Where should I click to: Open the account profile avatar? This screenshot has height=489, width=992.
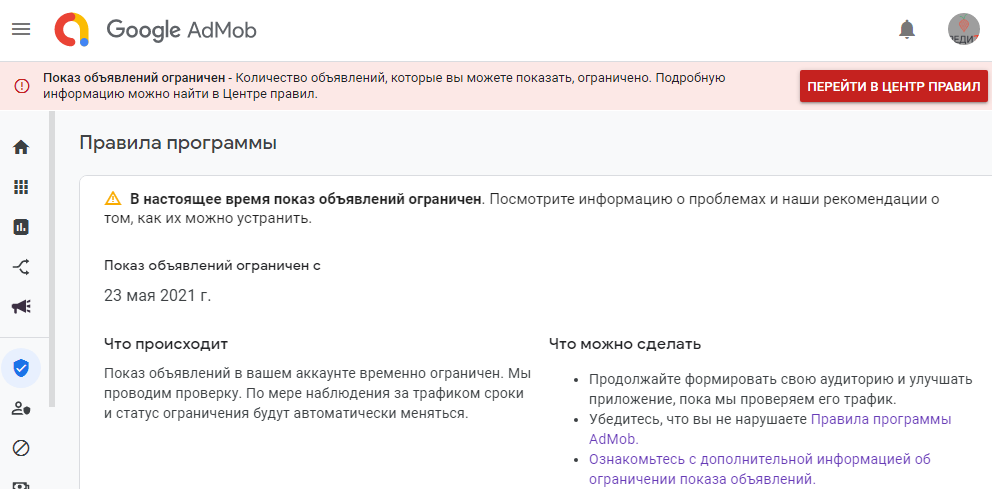pyautogui.click(x=963, y=29)
